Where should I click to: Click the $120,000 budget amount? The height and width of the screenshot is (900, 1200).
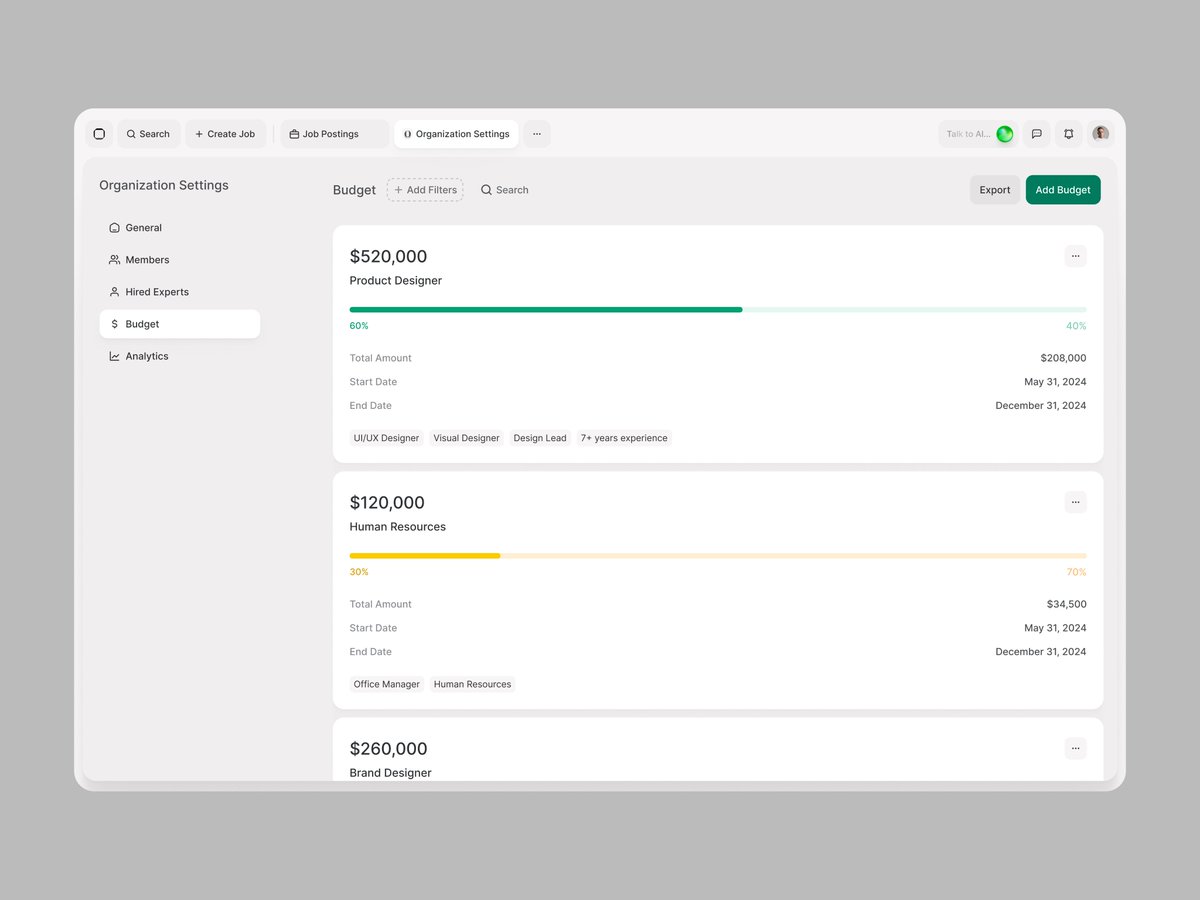(387, 503)
